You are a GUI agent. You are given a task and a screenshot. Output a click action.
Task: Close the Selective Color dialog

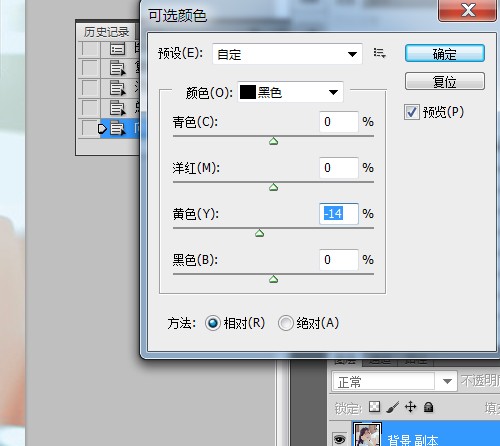[x=467, y=10]
